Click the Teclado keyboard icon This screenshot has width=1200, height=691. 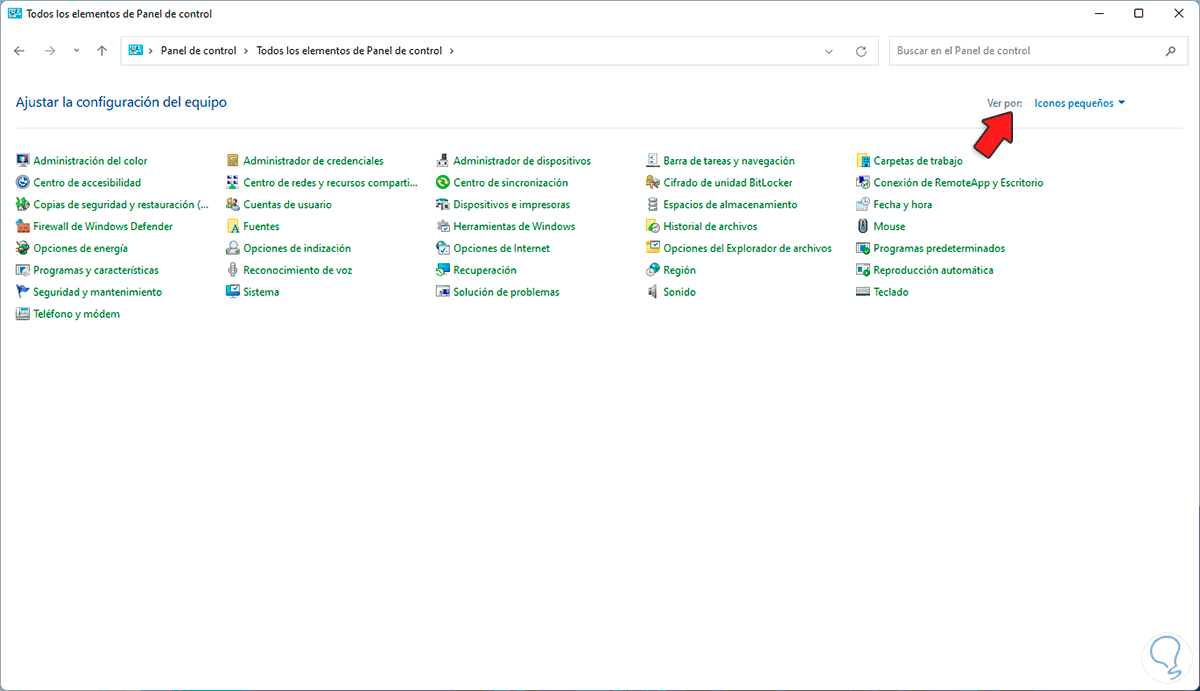click(863, 292)
